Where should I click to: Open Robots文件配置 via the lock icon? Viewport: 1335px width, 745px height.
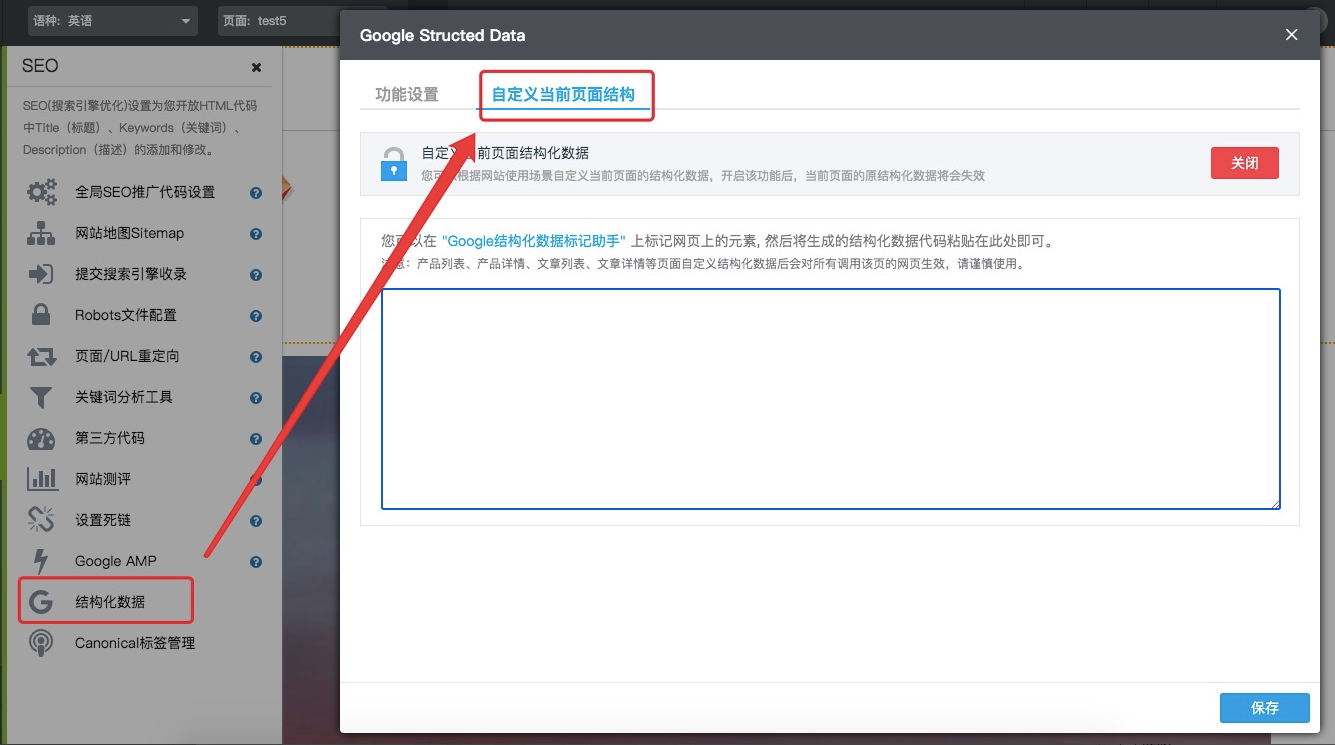point(42,314)
